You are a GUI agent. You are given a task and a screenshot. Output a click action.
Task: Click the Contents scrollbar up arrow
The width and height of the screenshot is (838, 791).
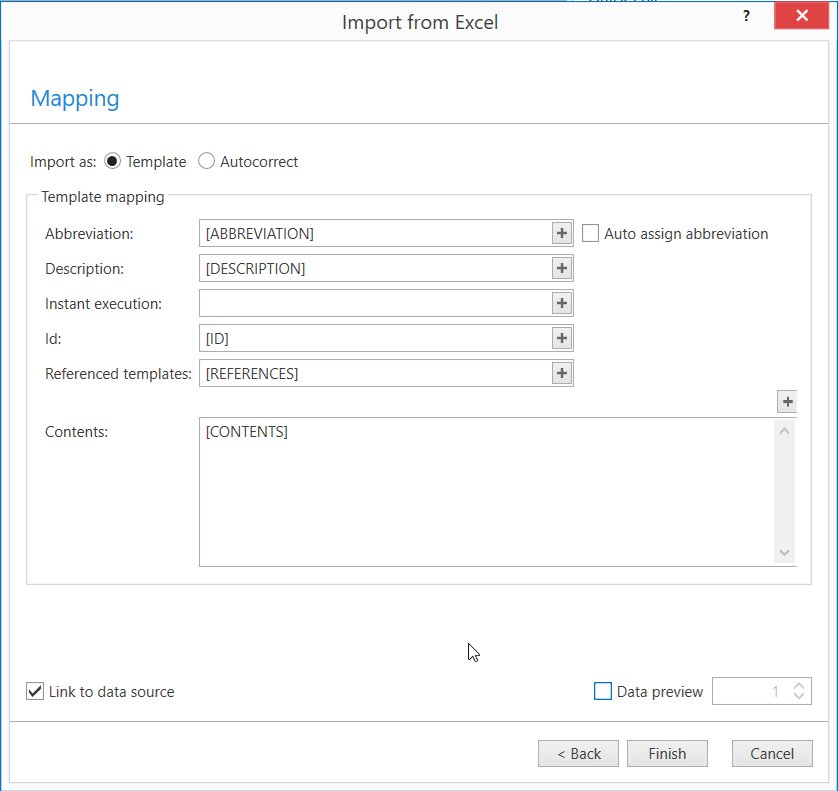click(785, 431)
